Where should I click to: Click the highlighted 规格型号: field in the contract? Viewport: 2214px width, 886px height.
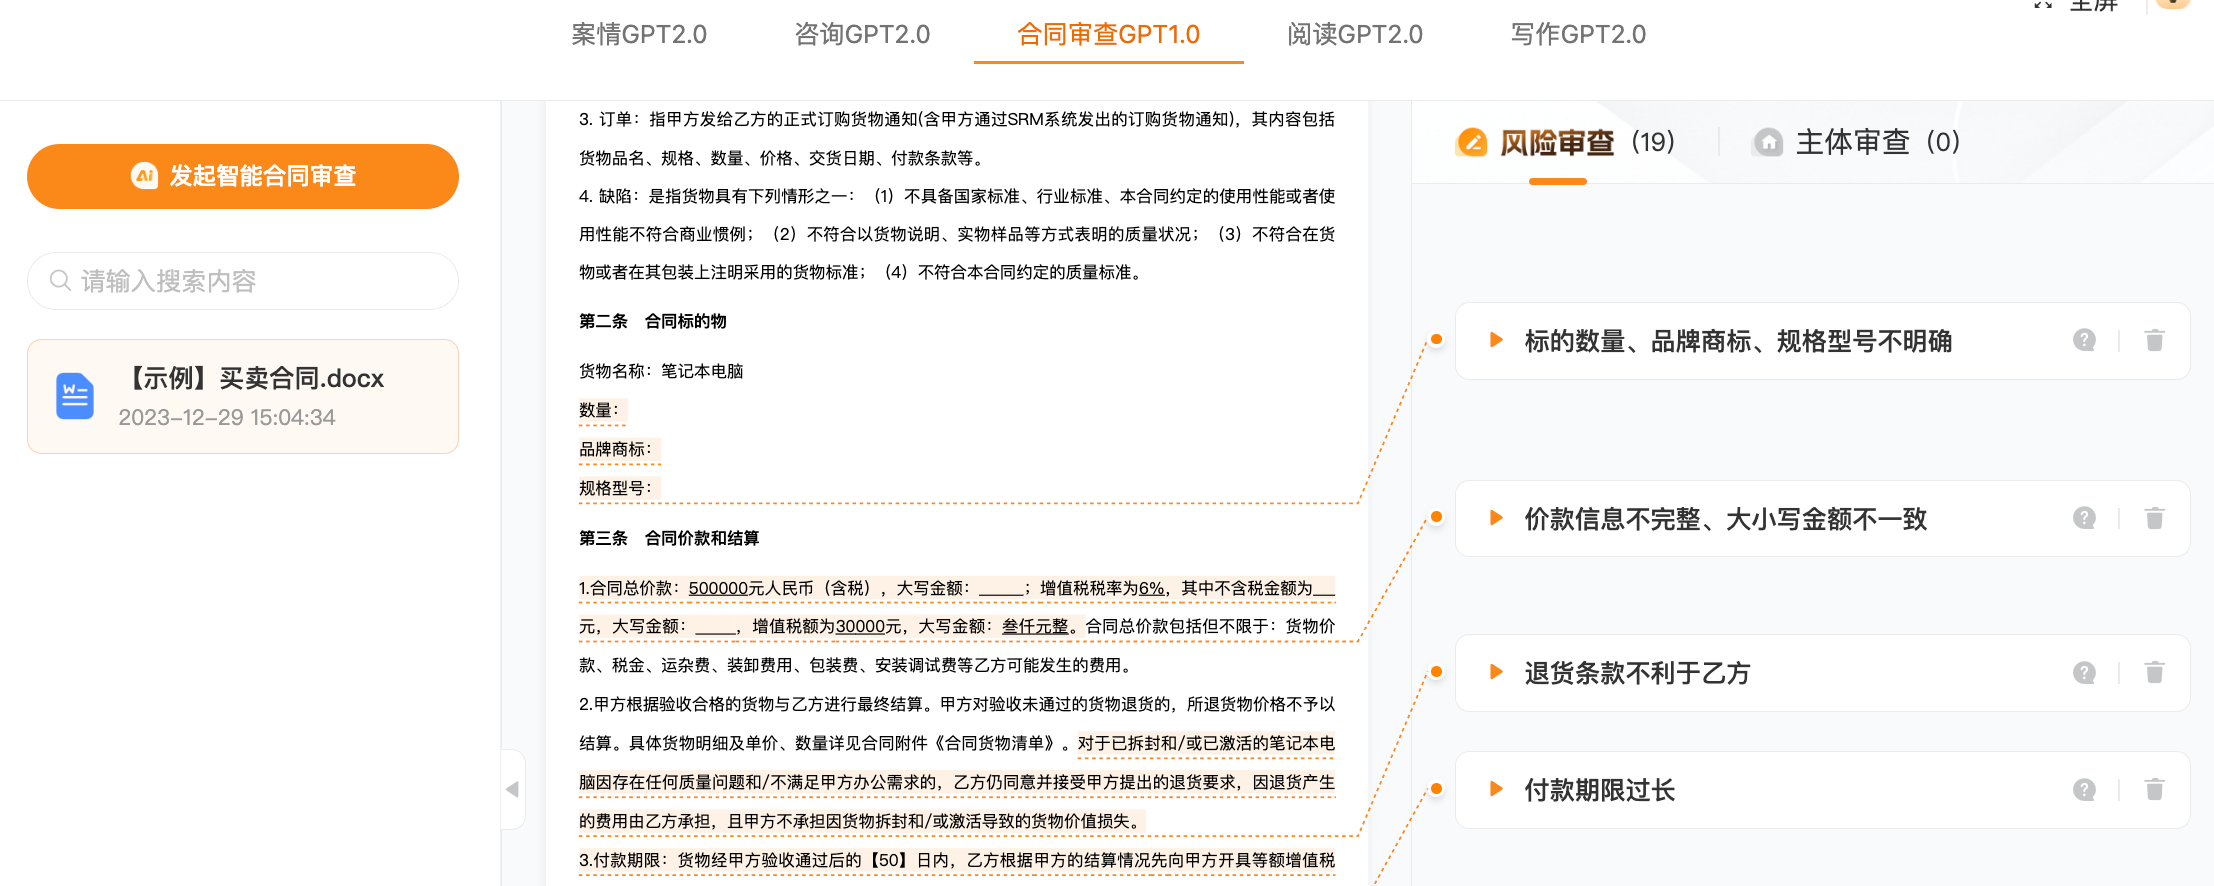(x=619, y=489)
